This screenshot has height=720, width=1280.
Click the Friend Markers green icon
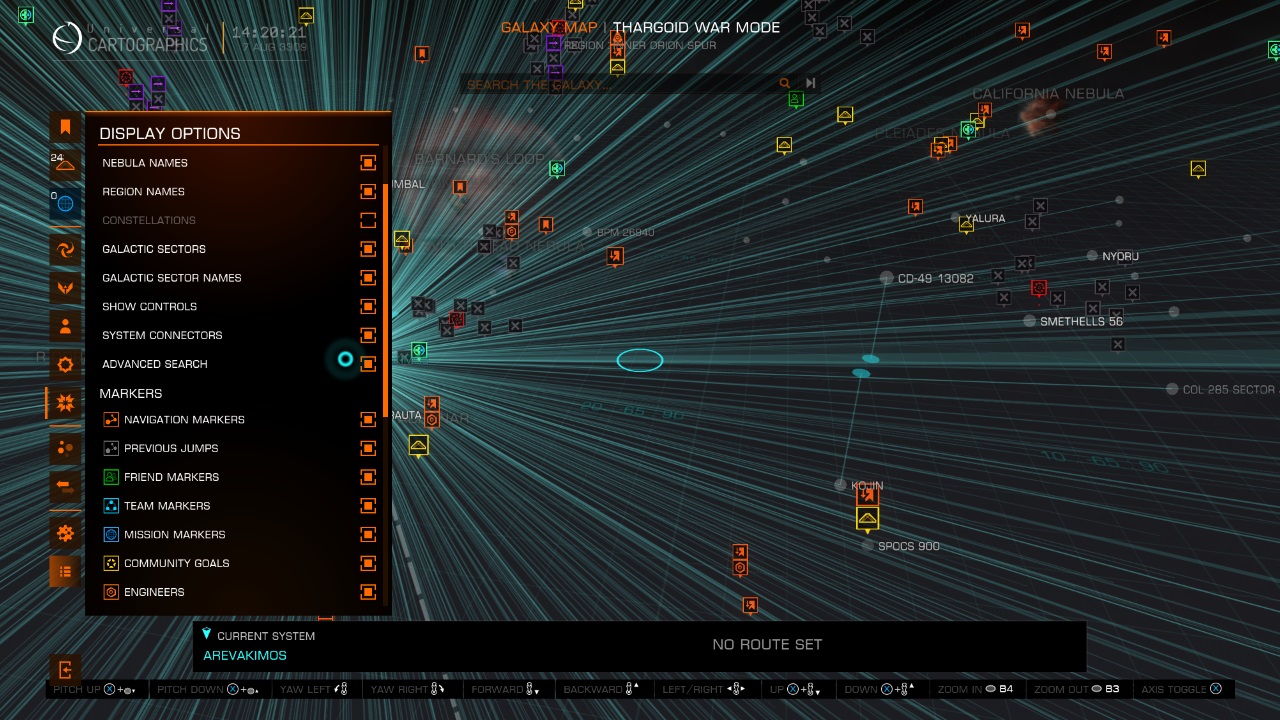coord(111,477)
